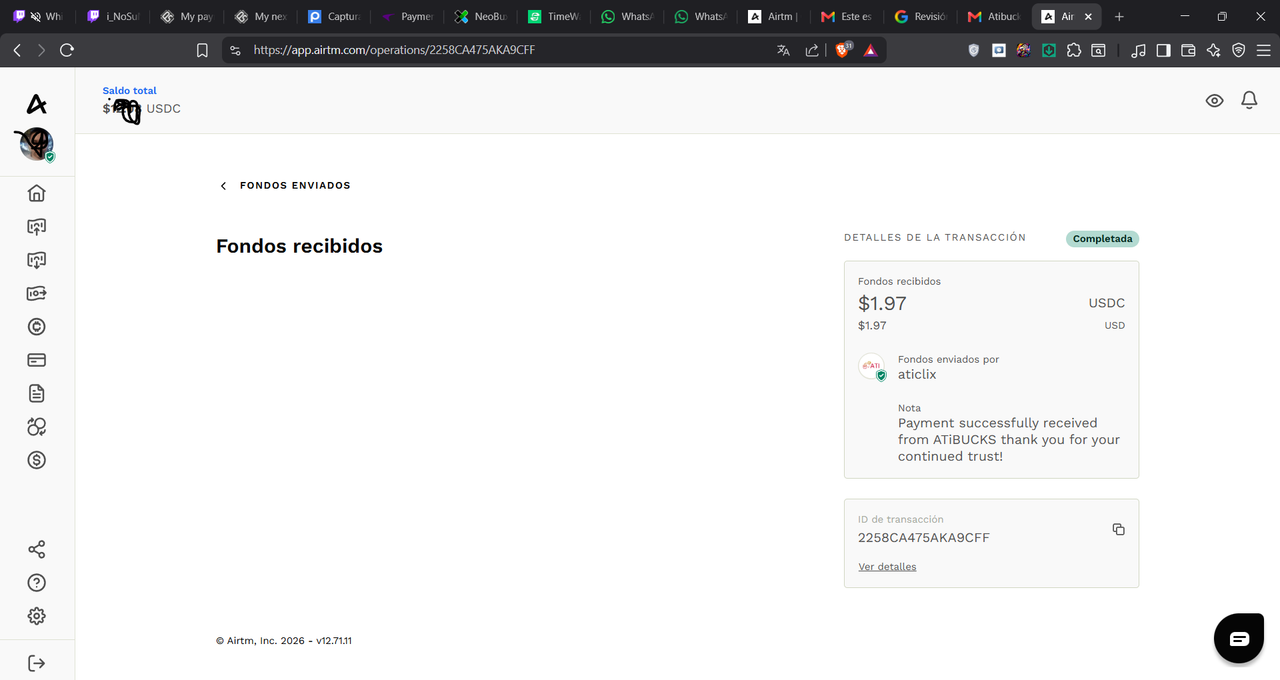This screenshot has width=1280, height=680.
Task: Switch to the TimeW tab
Action: [x=555, y=17]
